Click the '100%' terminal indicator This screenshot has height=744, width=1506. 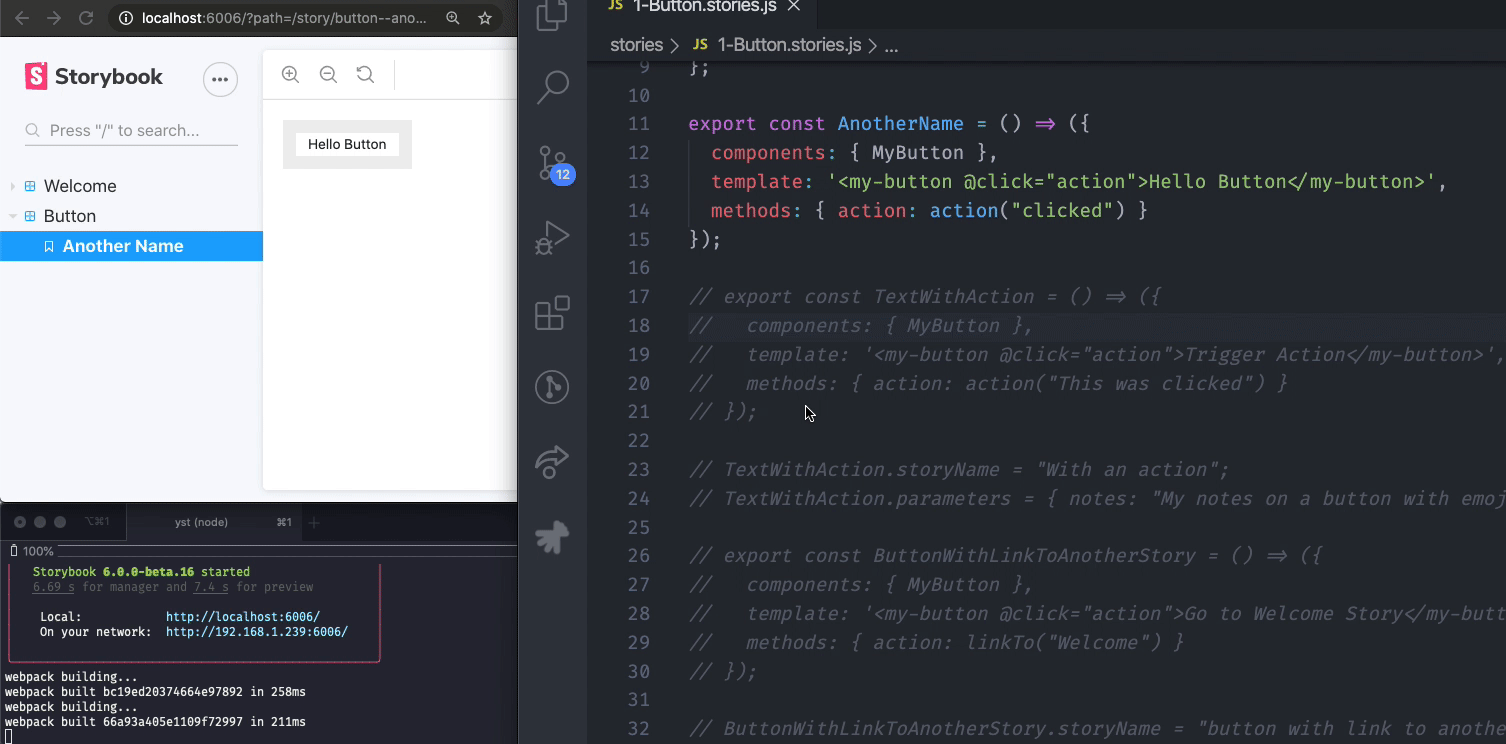pyautogui.click(x=38, y=551)
